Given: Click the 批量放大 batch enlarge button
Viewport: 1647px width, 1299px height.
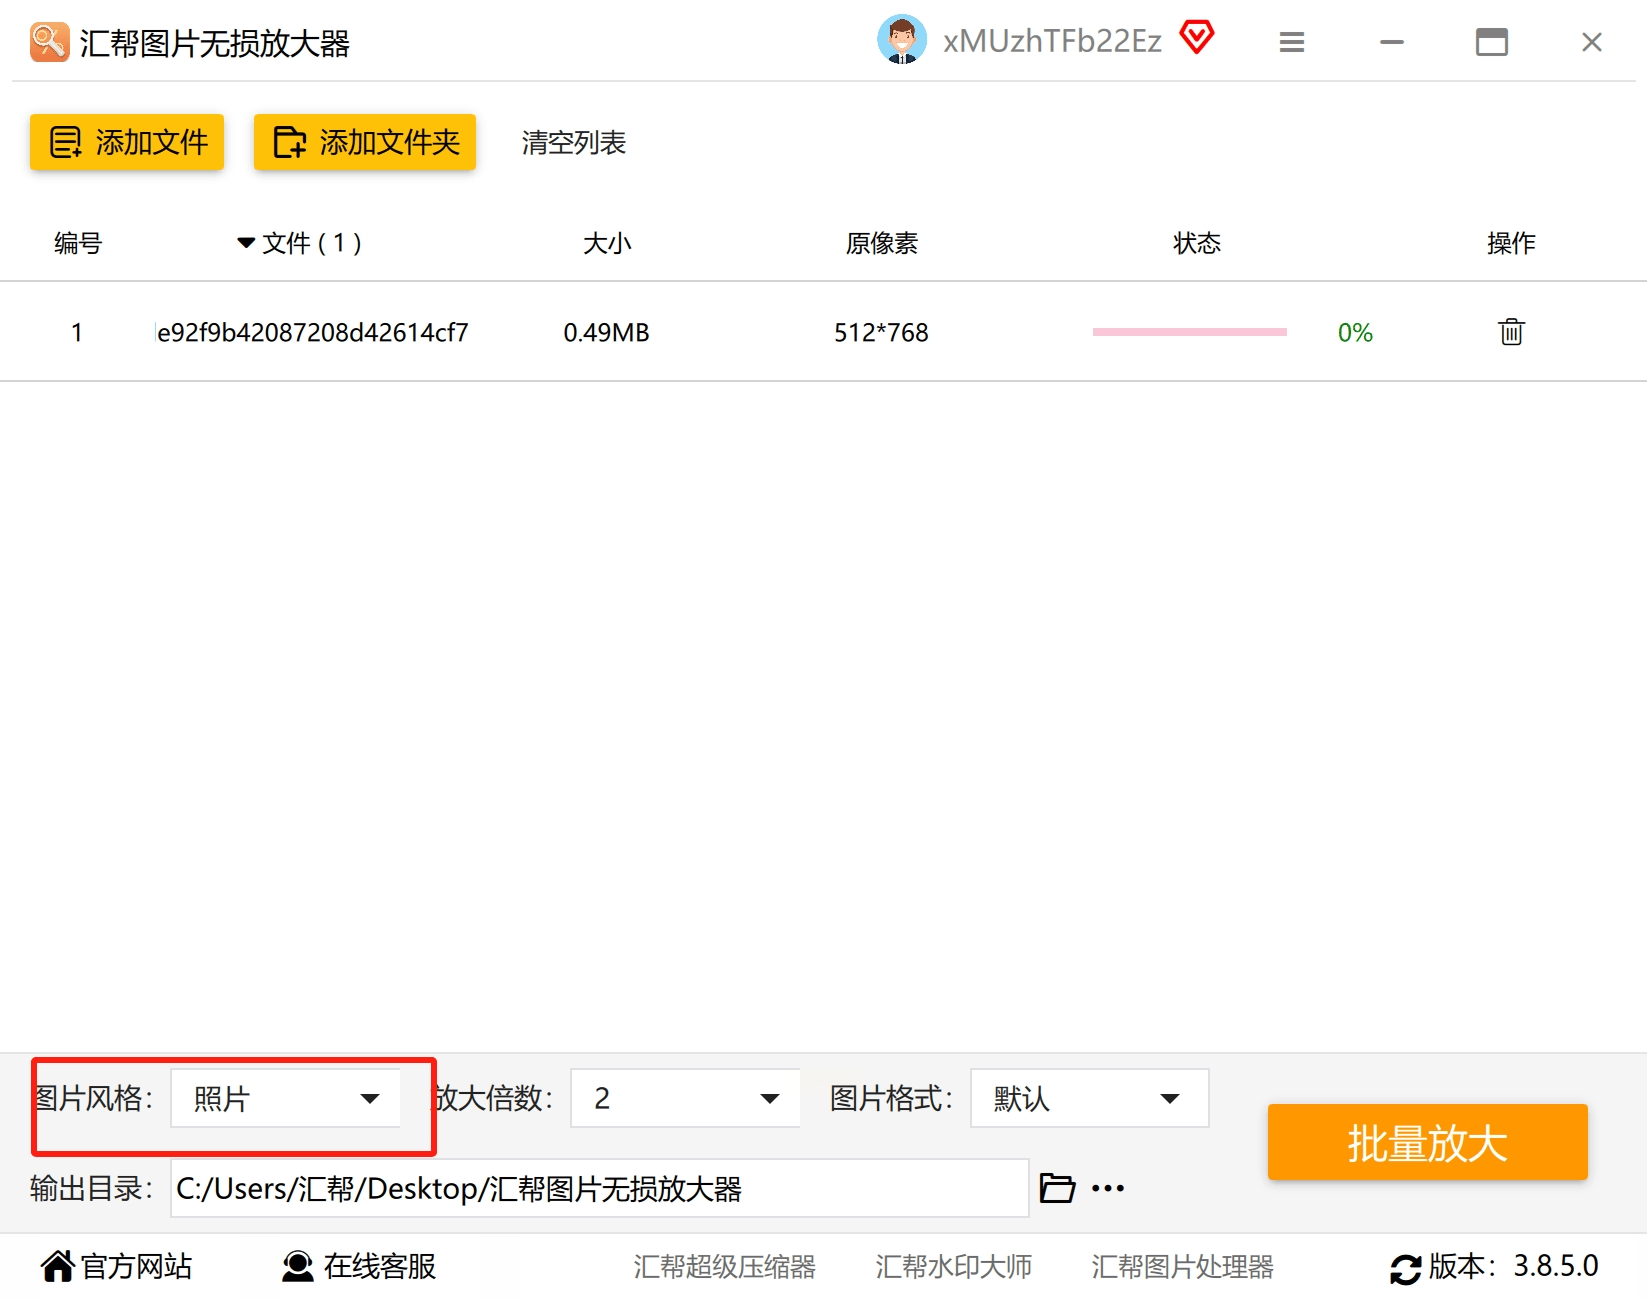Looking at the screenshot, I should (1426, 1141).
